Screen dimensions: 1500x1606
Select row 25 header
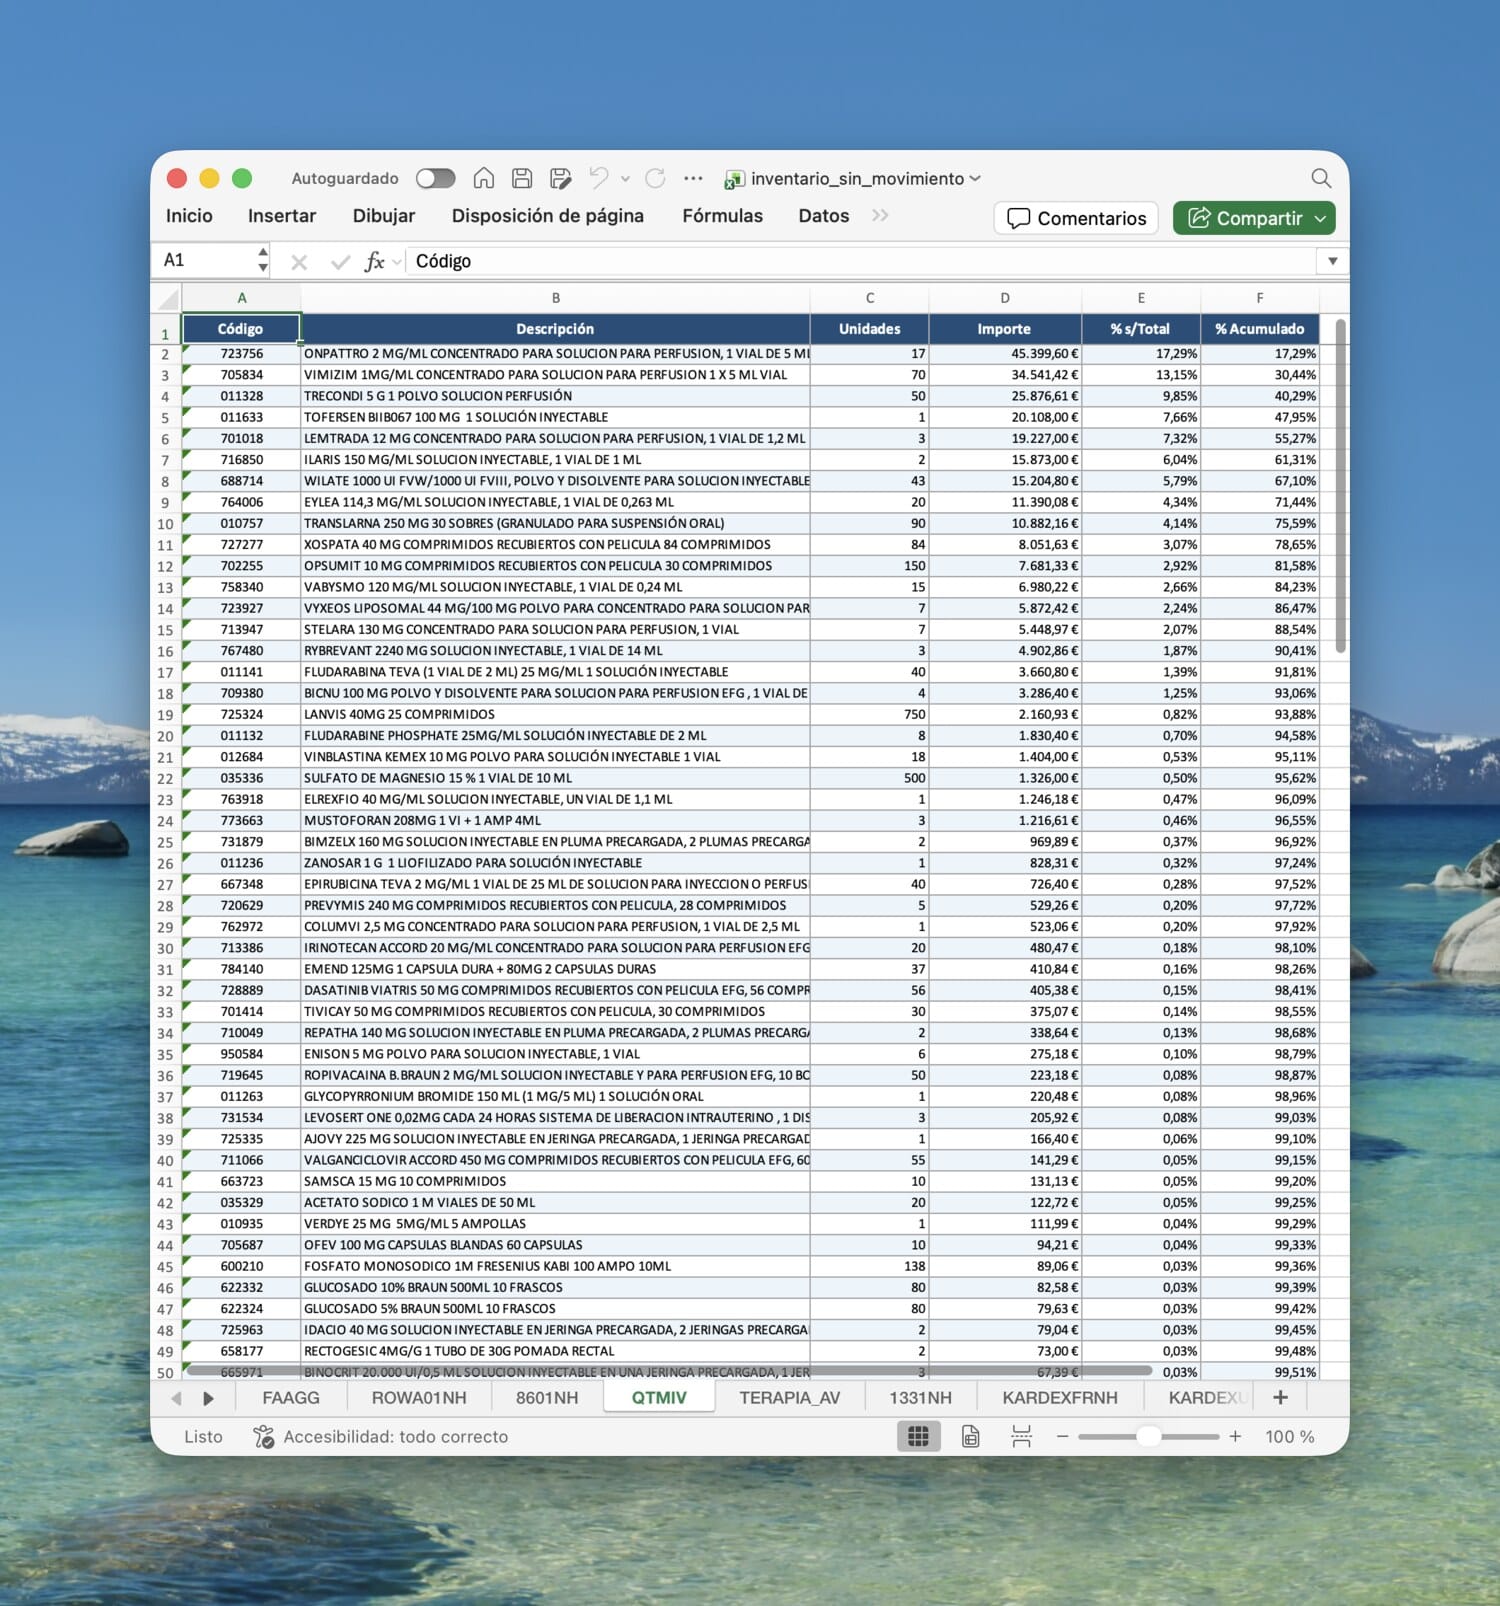pyautogui.click(x=165, y=843)
